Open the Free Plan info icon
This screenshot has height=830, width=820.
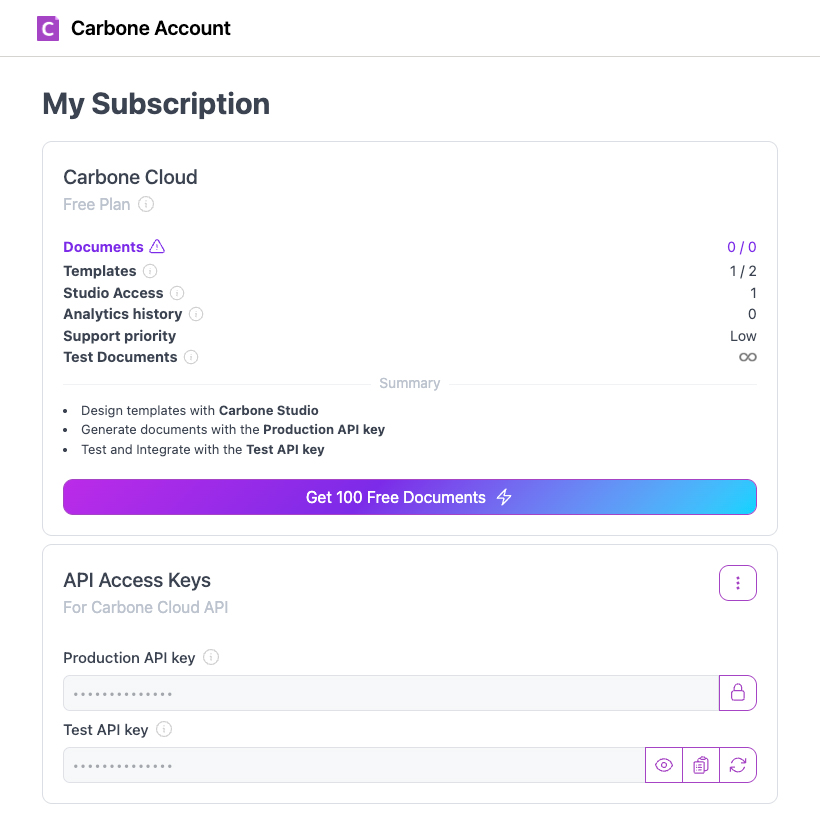(x=146, y=204)
